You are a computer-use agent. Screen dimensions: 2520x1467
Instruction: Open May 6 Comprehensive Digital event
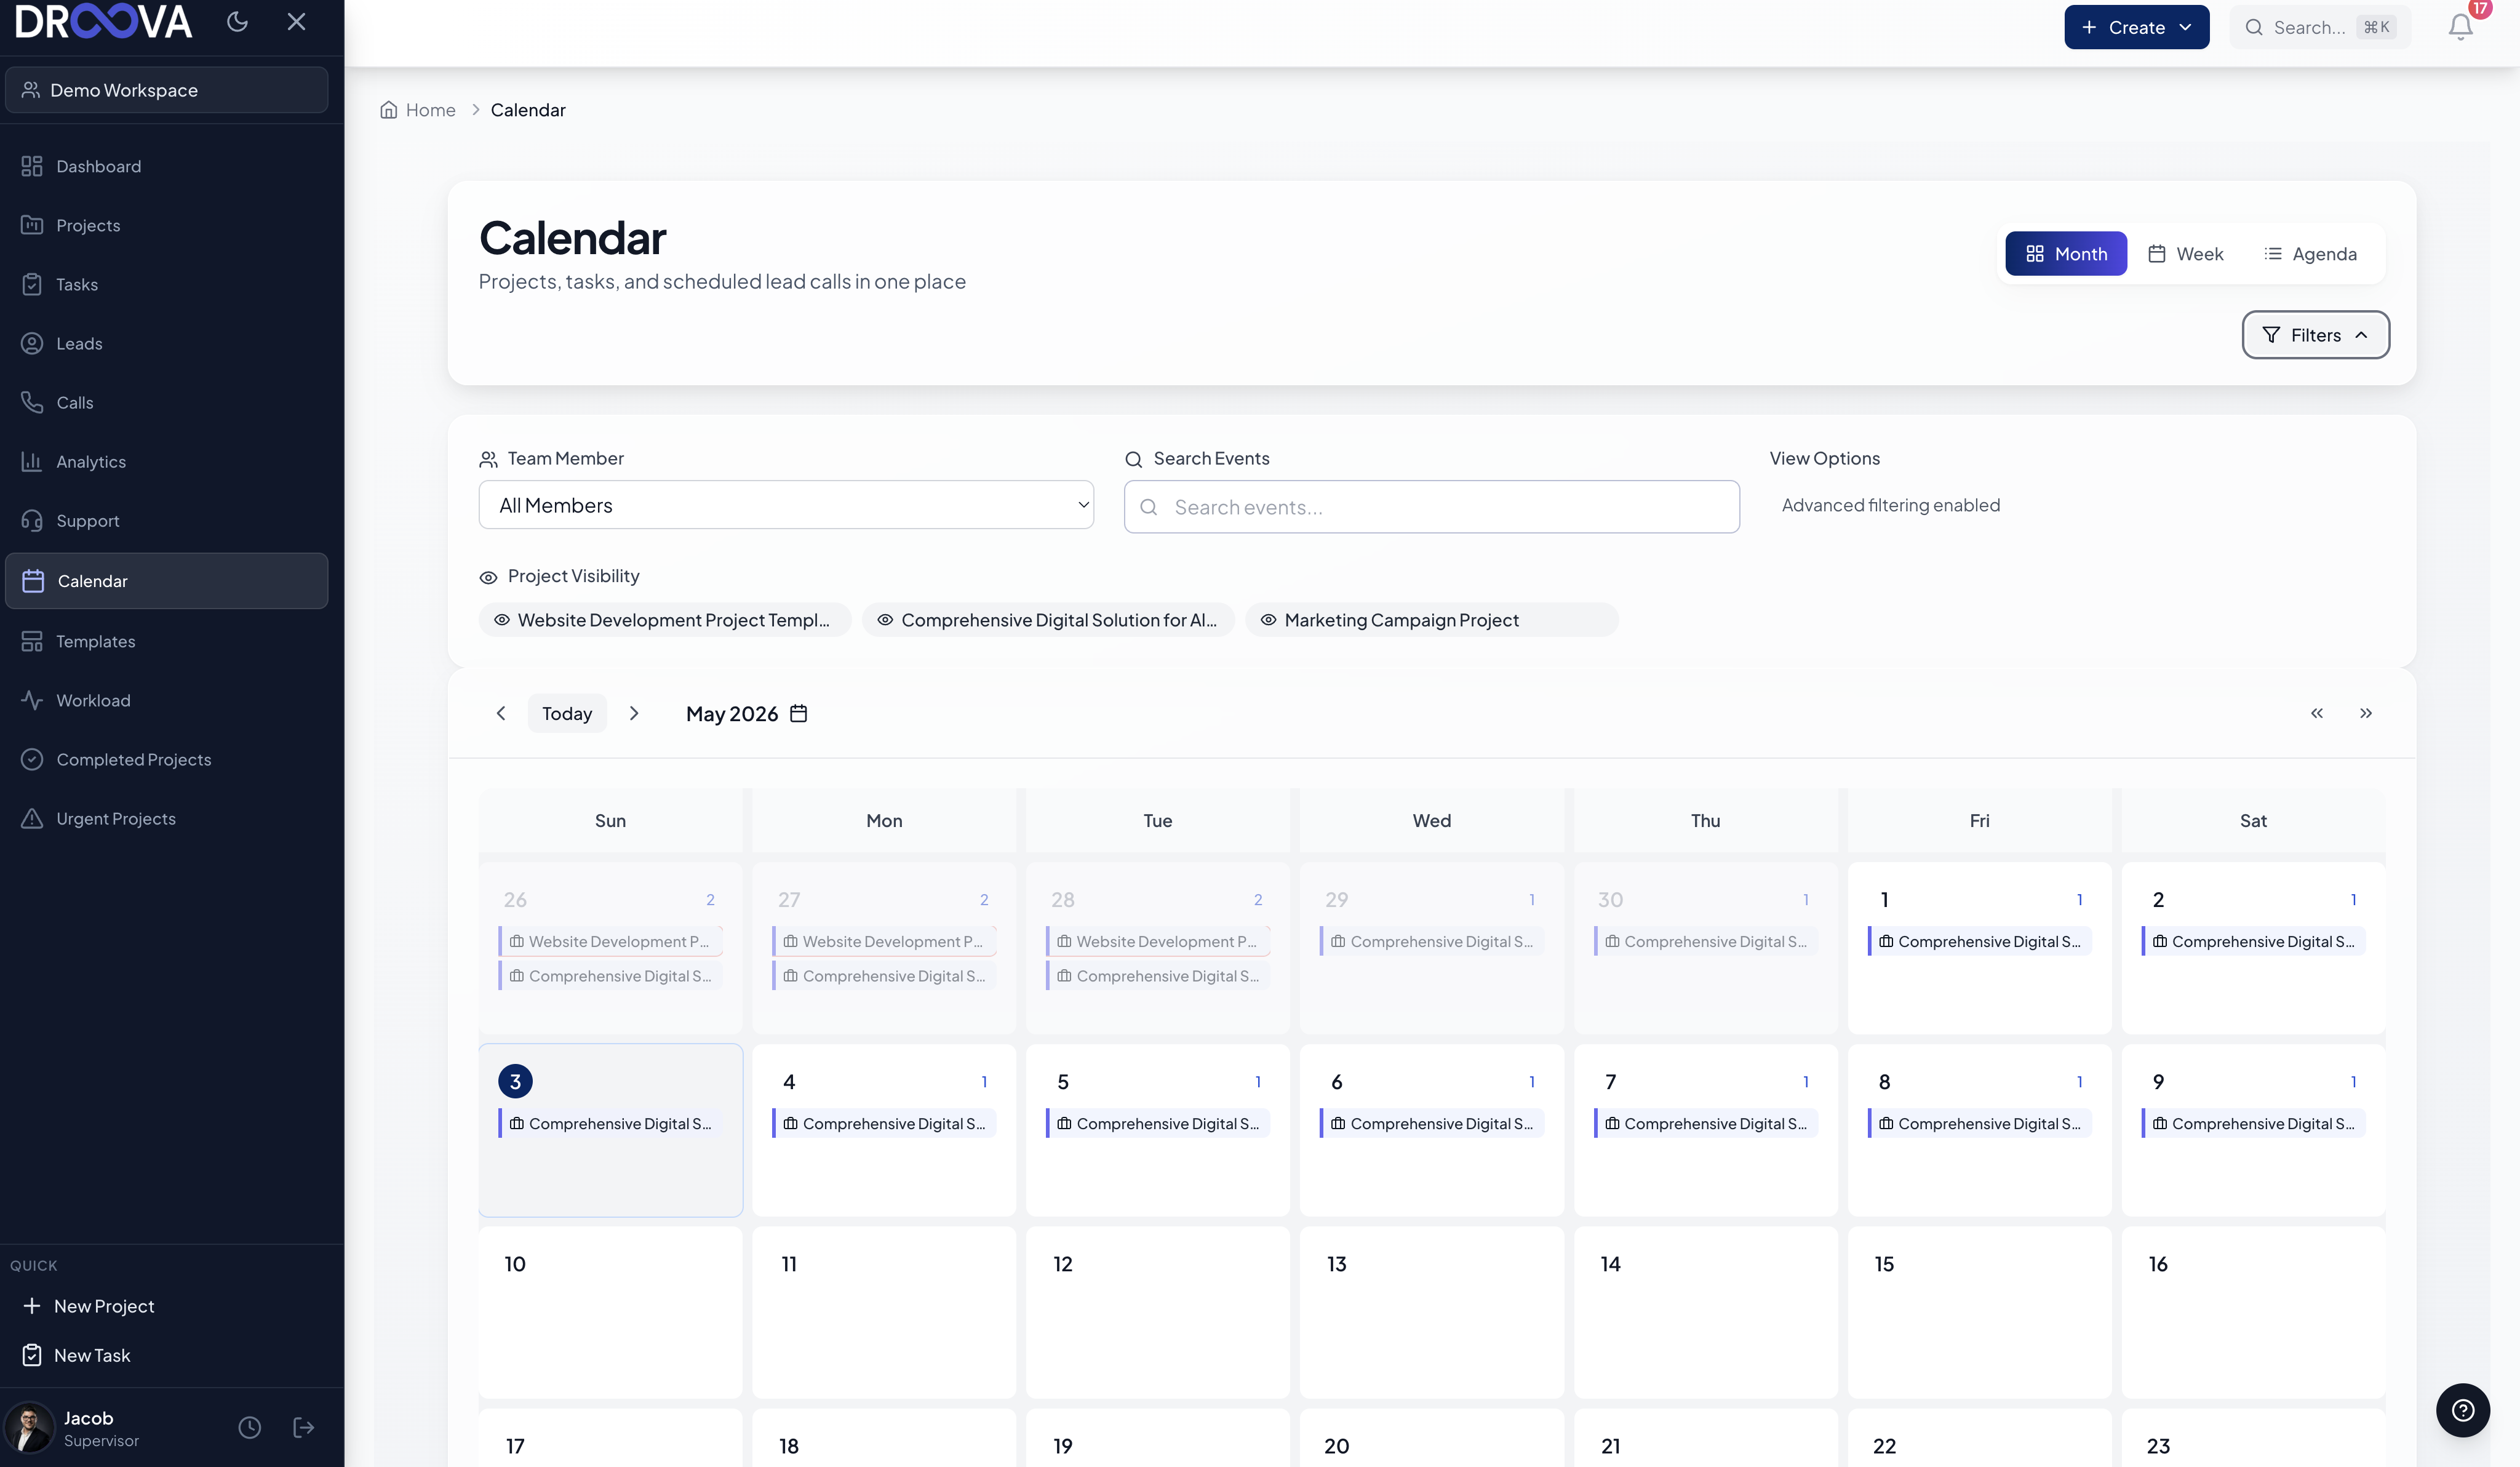1432,1124
